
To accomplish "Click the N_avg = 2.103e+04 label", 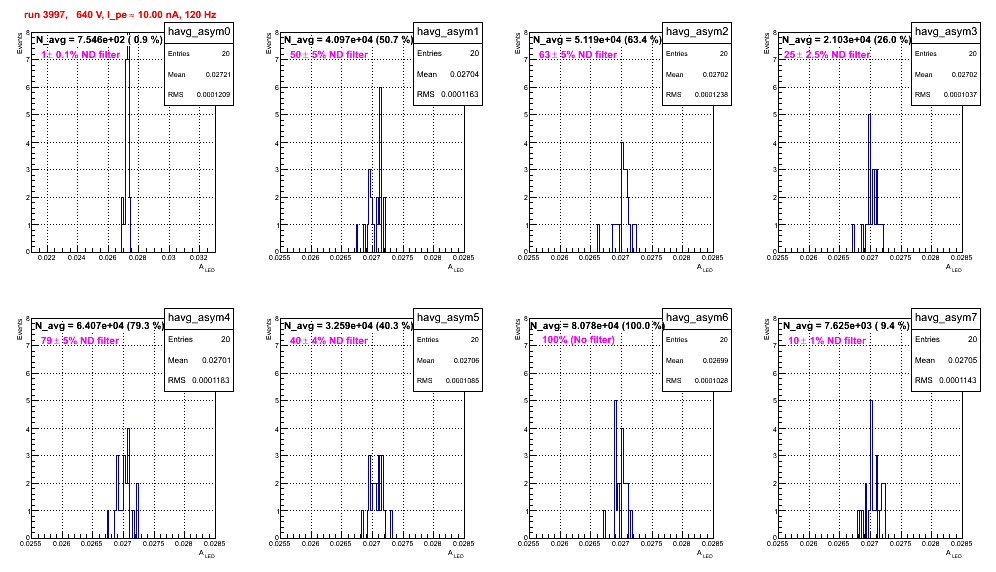I will pyautogui.click(x=845, y=40).
